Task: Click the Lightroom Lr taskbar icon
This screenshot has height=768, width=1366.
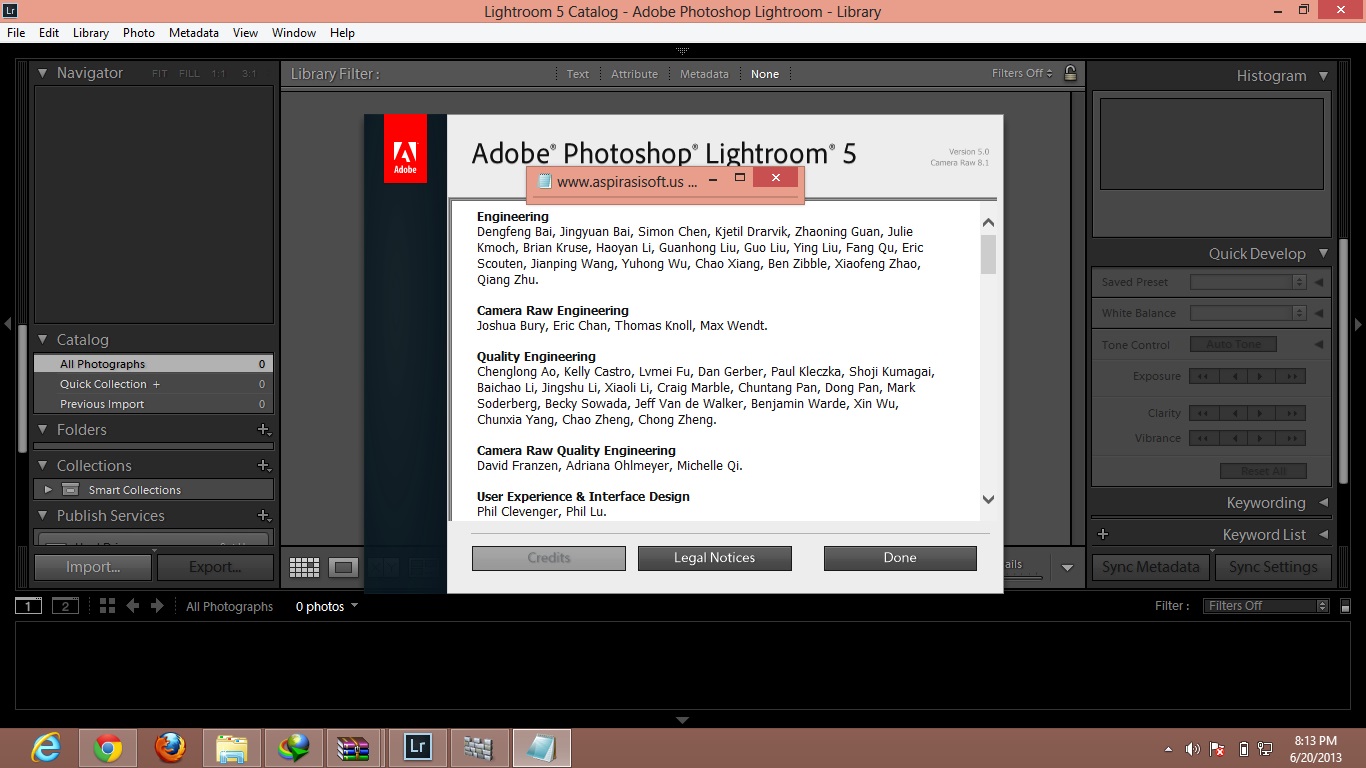Action: 417,748
